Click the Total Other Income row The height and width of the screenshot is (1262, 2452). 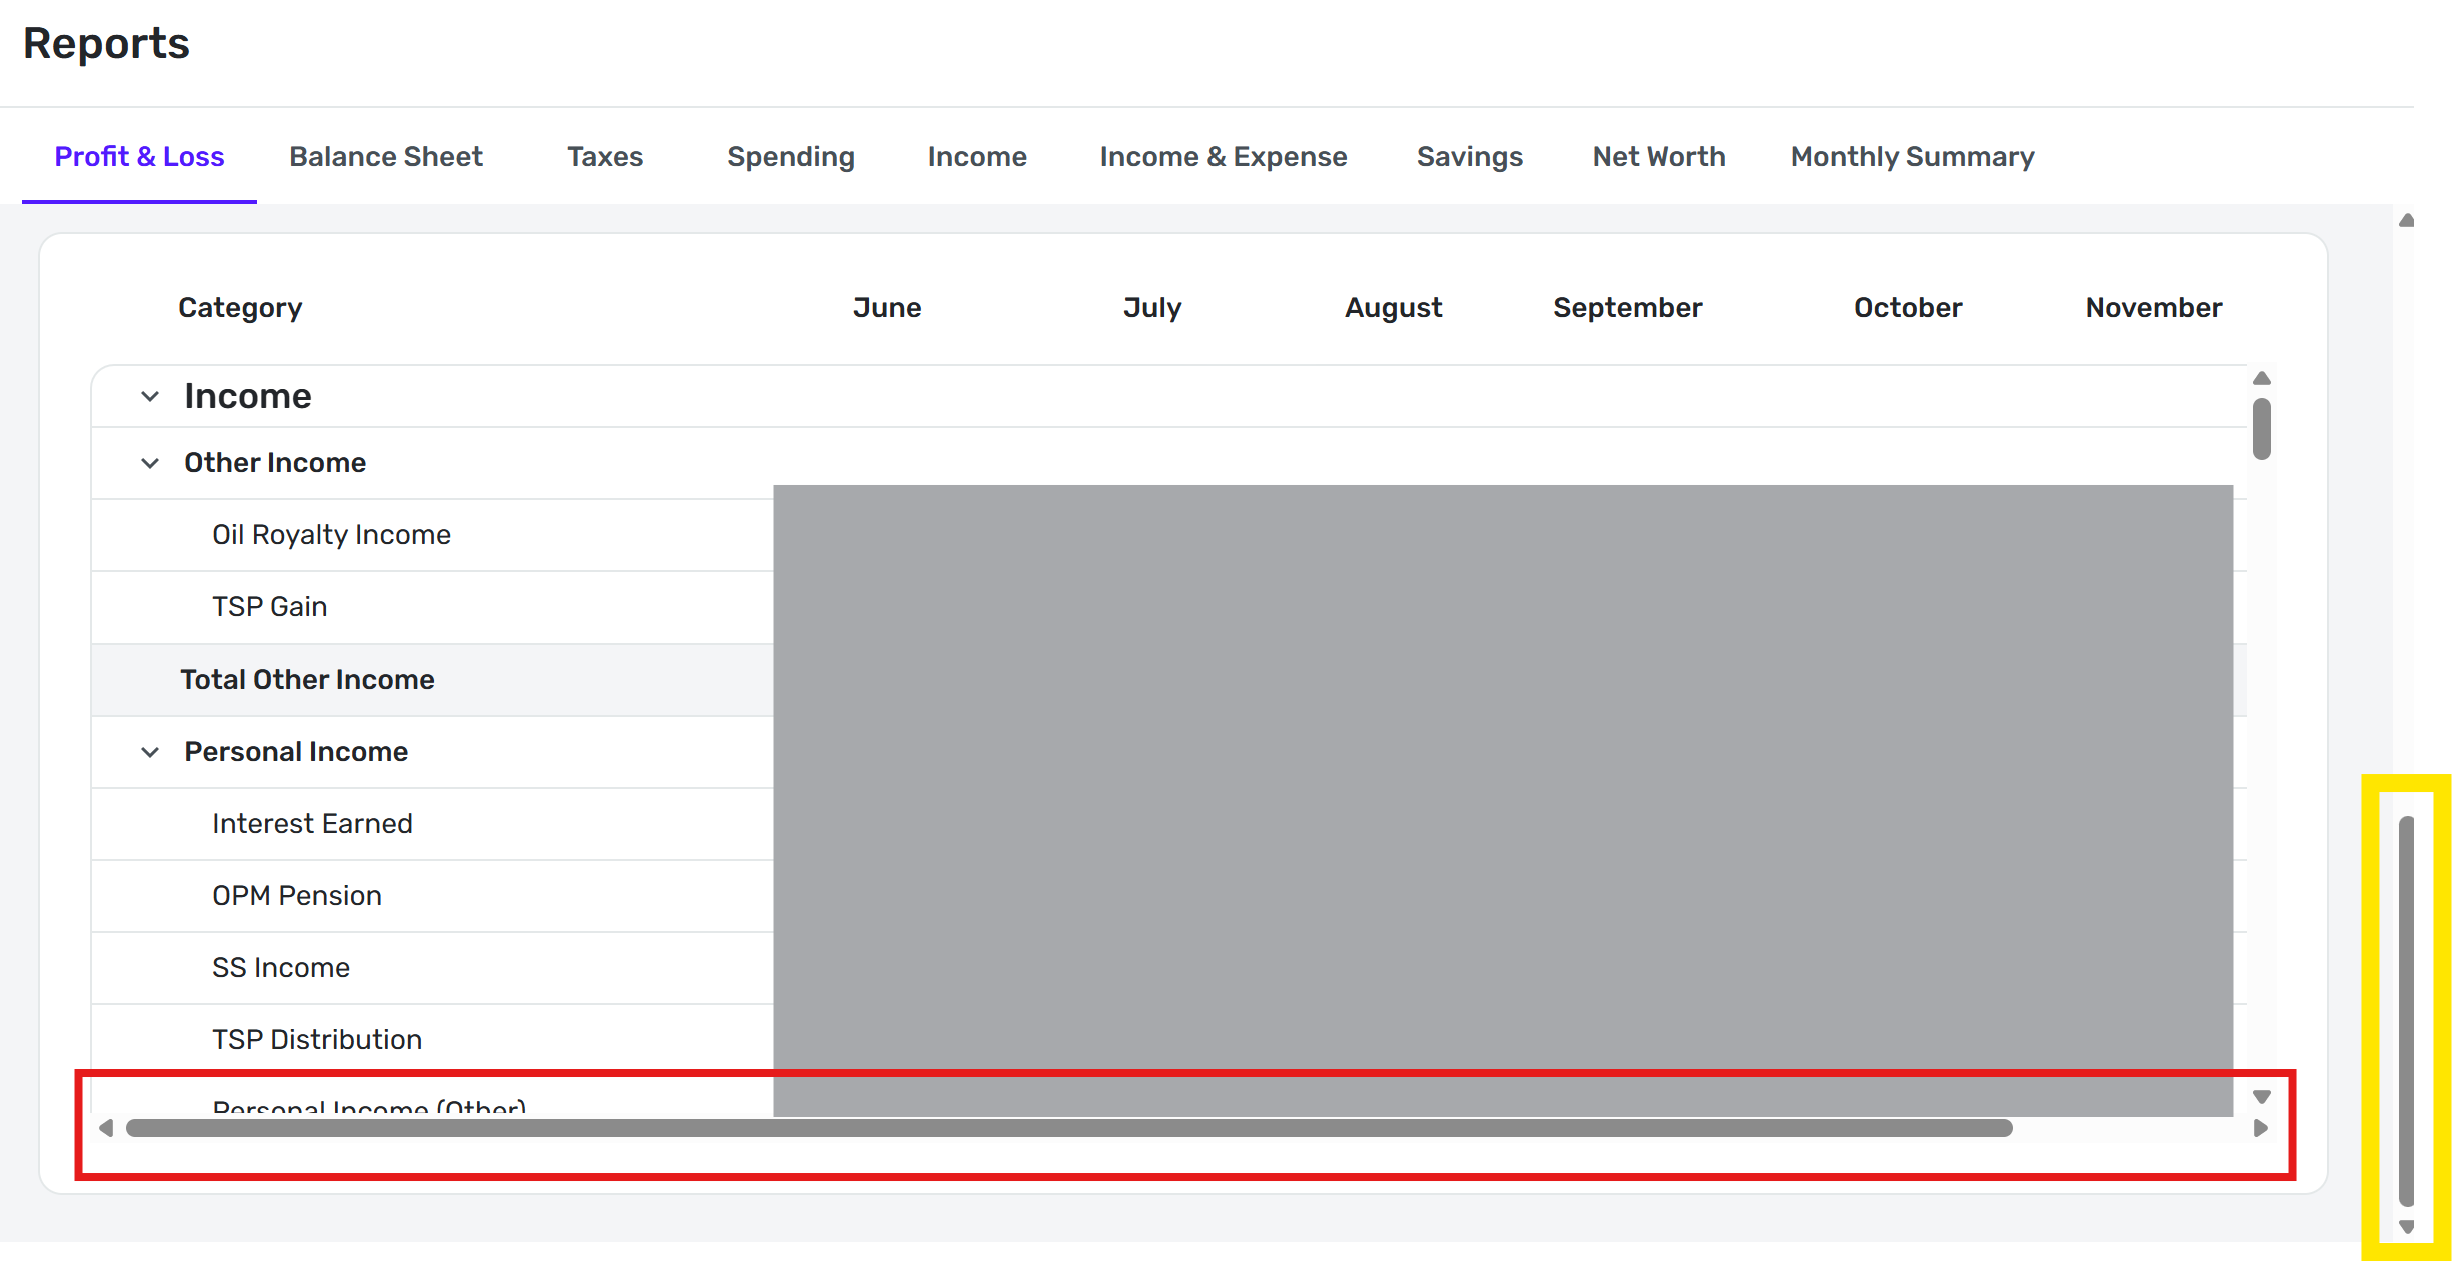pyautogui.click(x=307, y=680)
